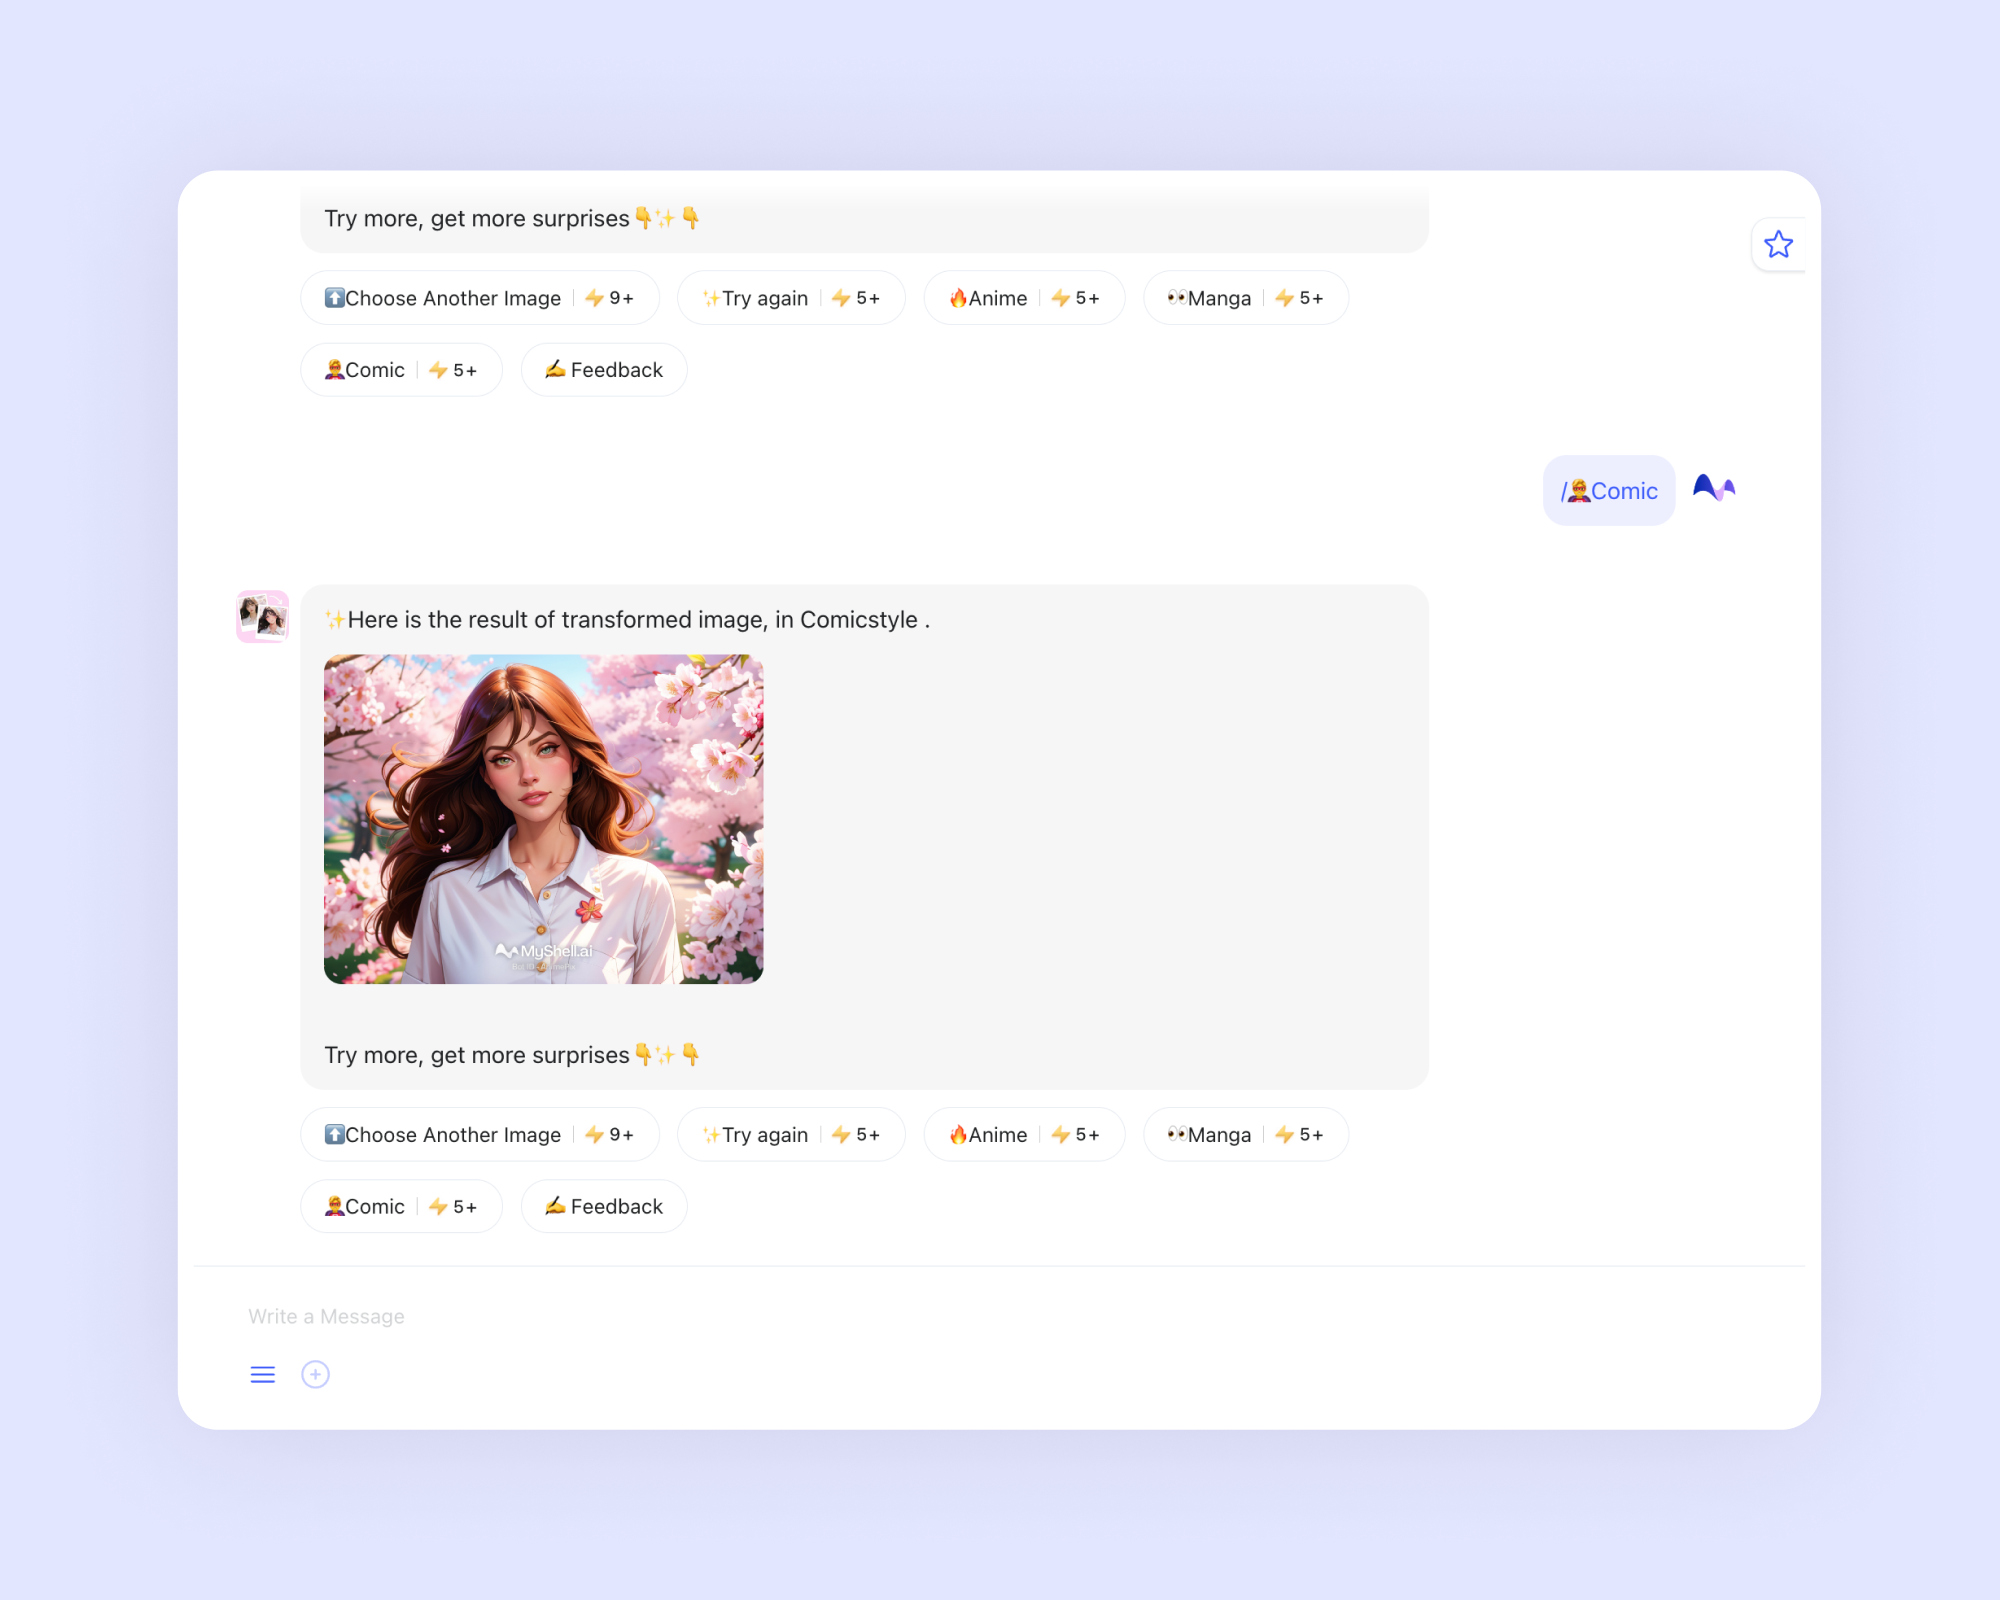2000x1600 pixels.
Task: Click the star favorite icon
Action: pos(1778,244)
